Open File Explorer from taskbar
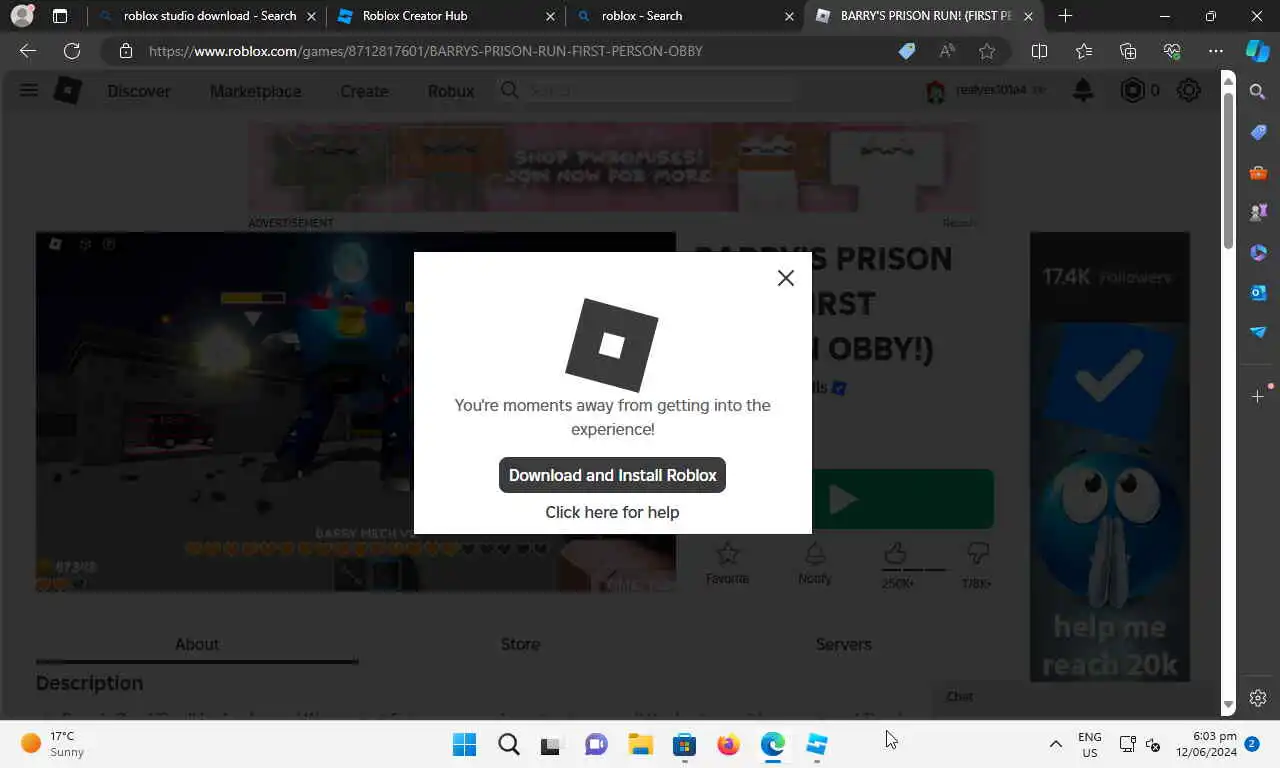Viewport: 1280px width, 768px height. click(x=640, y=744)
